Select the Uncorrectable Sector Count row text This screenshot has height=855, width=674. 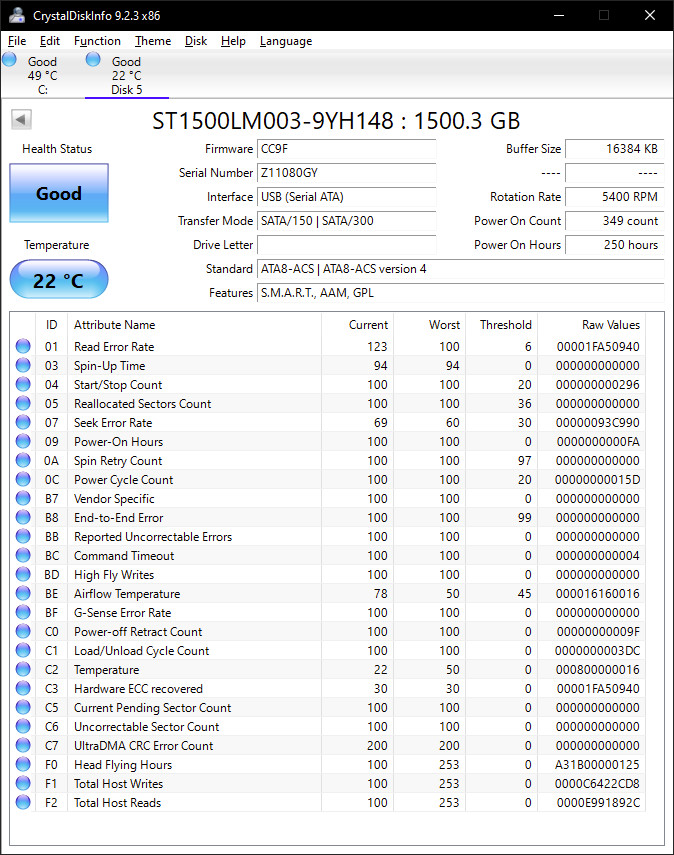[147, 726]
